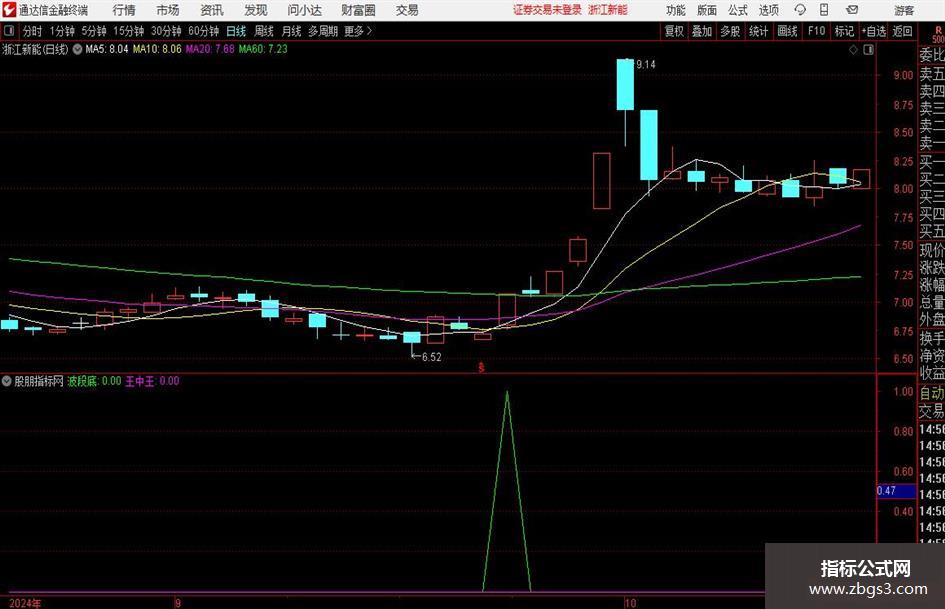Click the red $ marker under the candles
This screenshot has height=609, width=945.
[481, 367]
